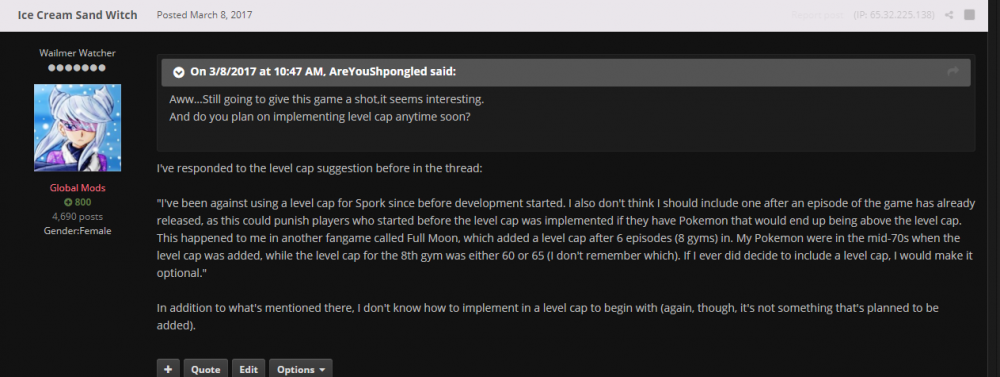The image size is (1000, 377).
Task: Tick the post moderation checkbox
Action: pos(969,15)
